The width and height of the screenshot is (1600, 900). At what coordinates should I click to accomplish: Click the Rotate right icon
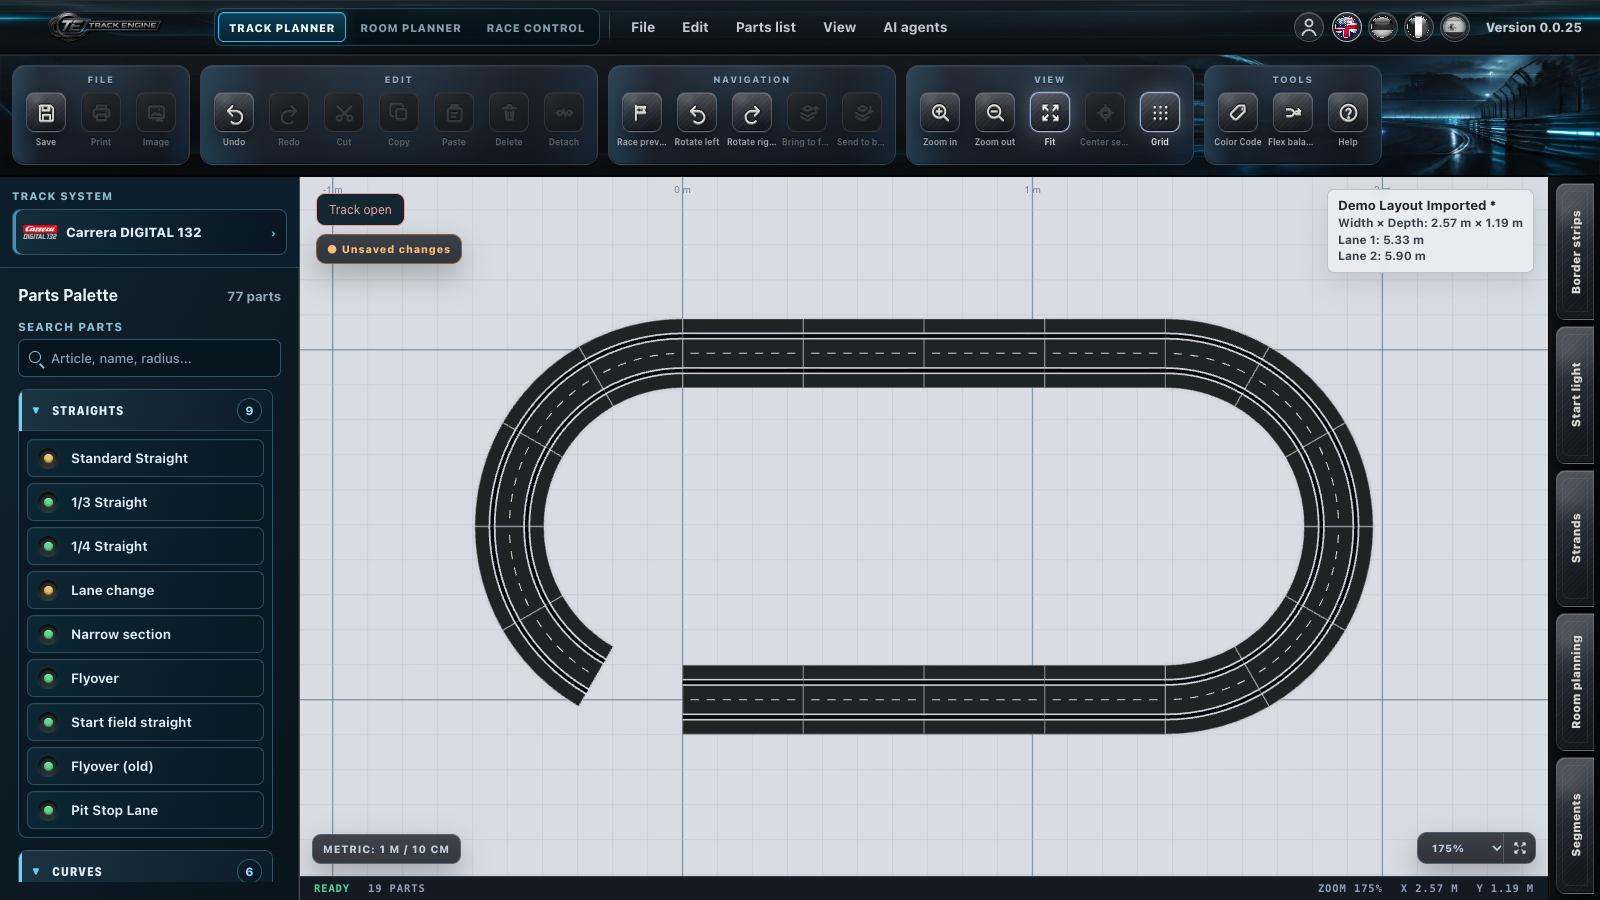[x=752, y=113]
